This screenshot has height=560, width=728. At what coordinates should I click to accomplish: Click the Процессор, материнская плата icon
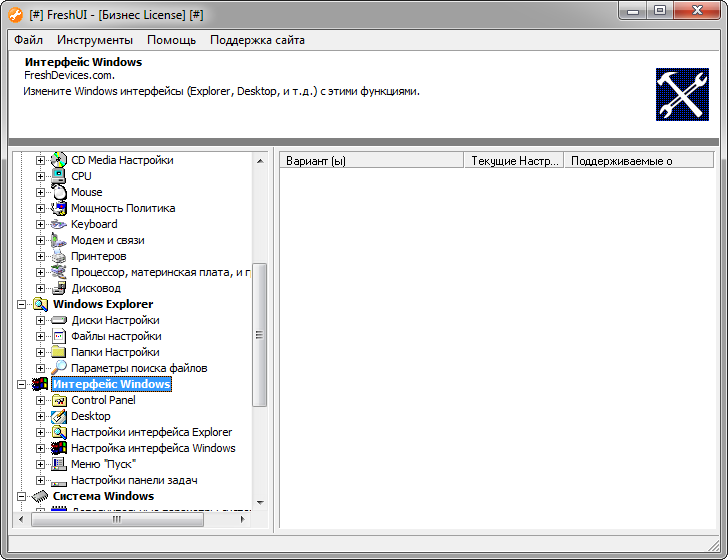tap(58, 272)
